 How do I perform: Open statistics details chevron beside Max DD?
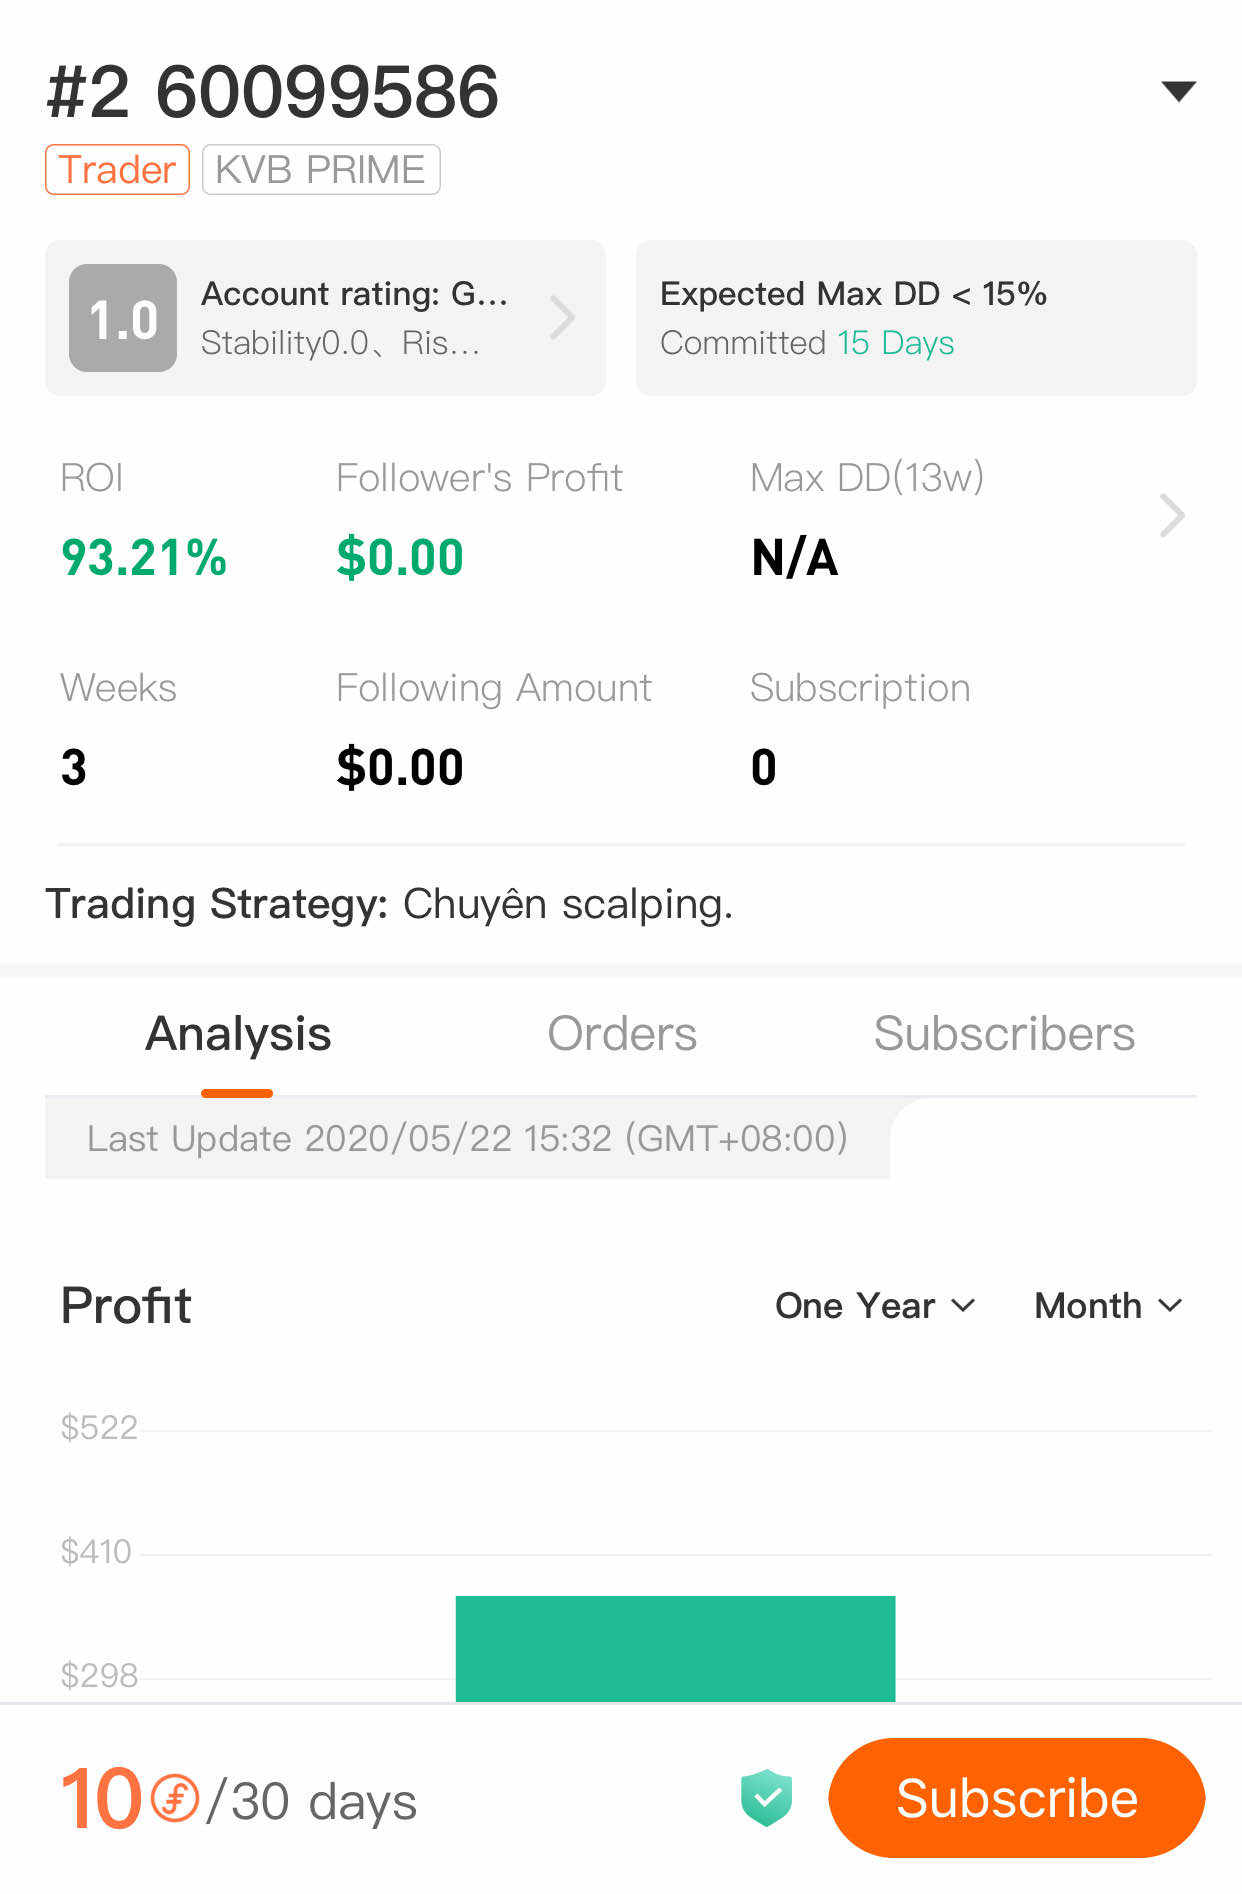[1172, 515]
